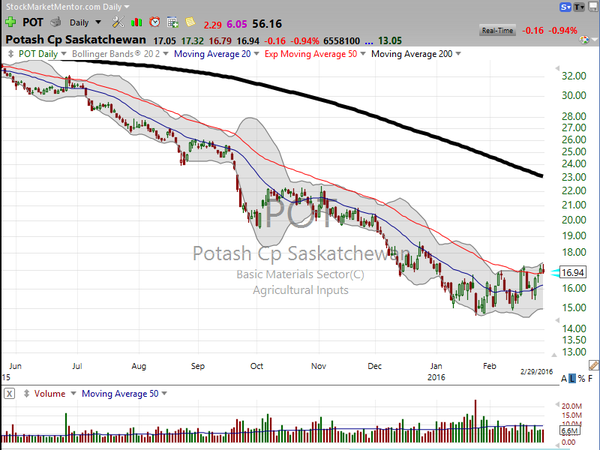Click the volume-scale arrow next to 20.0M
Screen dimensions: 600x450
(558, 404)
